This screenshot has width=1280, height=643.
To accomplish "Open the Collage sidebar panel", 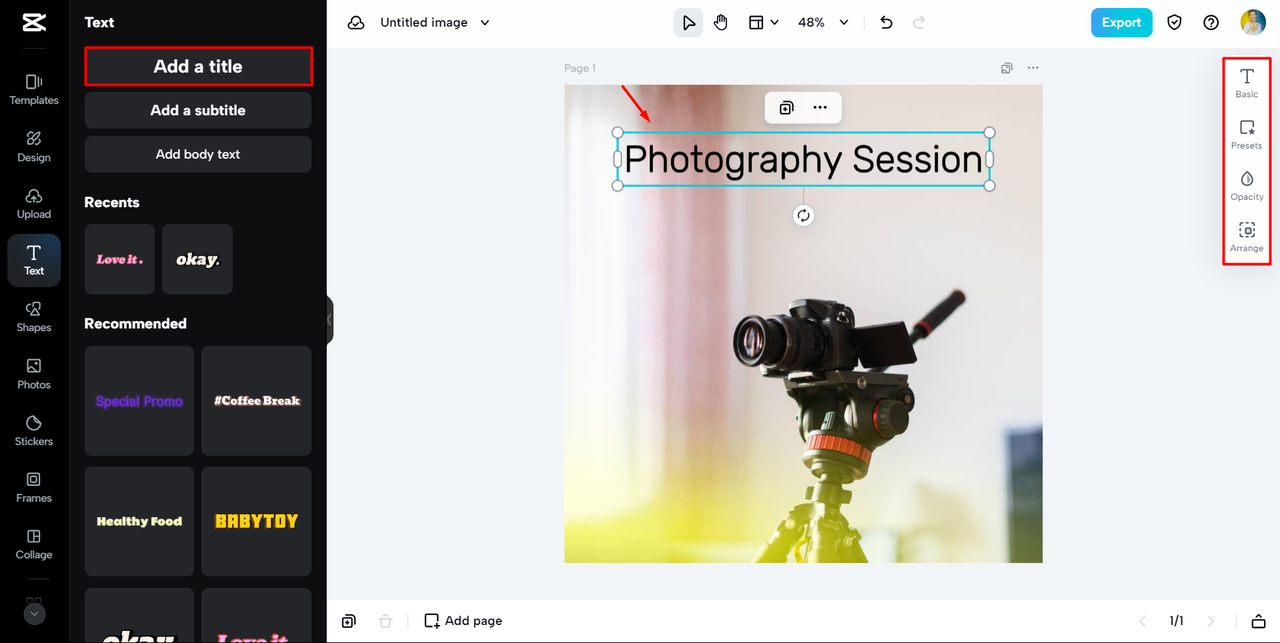I will [x=34, y=544].
